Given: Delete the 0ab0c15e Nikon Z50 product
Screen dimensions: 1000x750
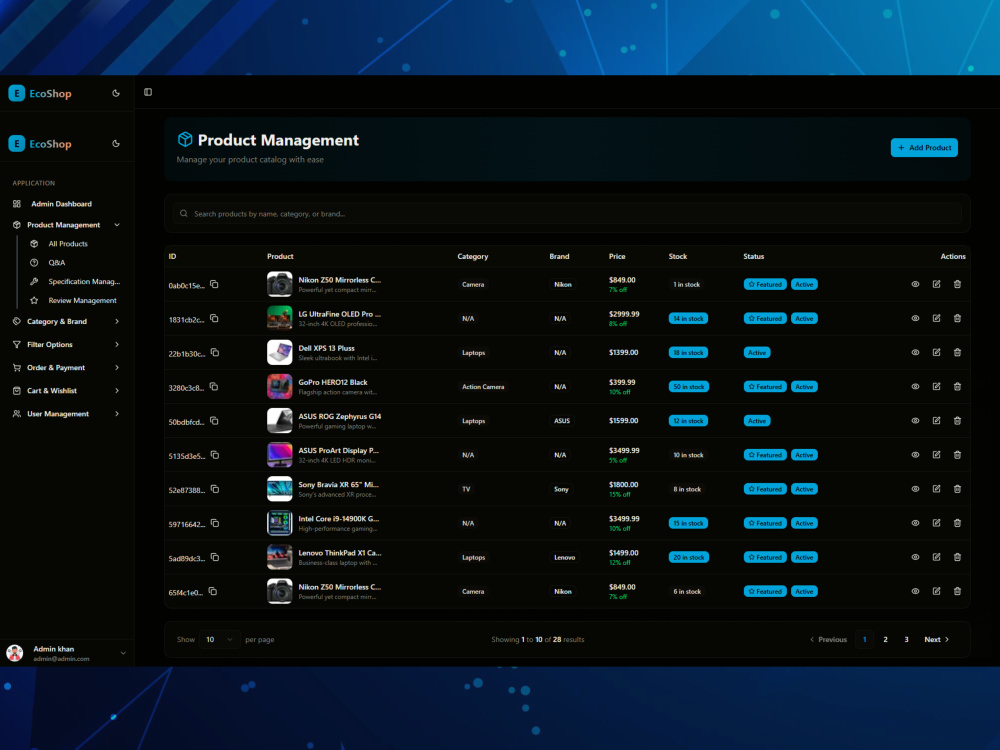Looking at the screenshot, I should (957, 284).
